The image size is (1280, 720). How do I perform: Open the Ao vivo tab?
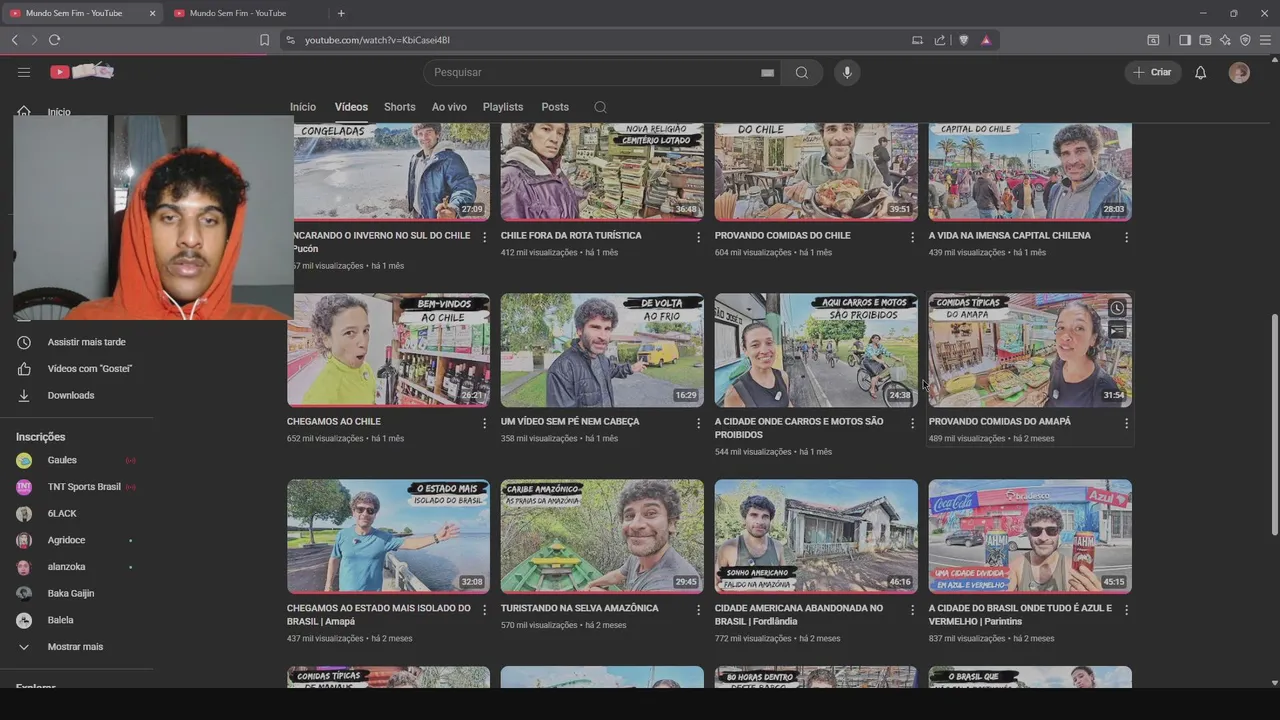(449, 107)
